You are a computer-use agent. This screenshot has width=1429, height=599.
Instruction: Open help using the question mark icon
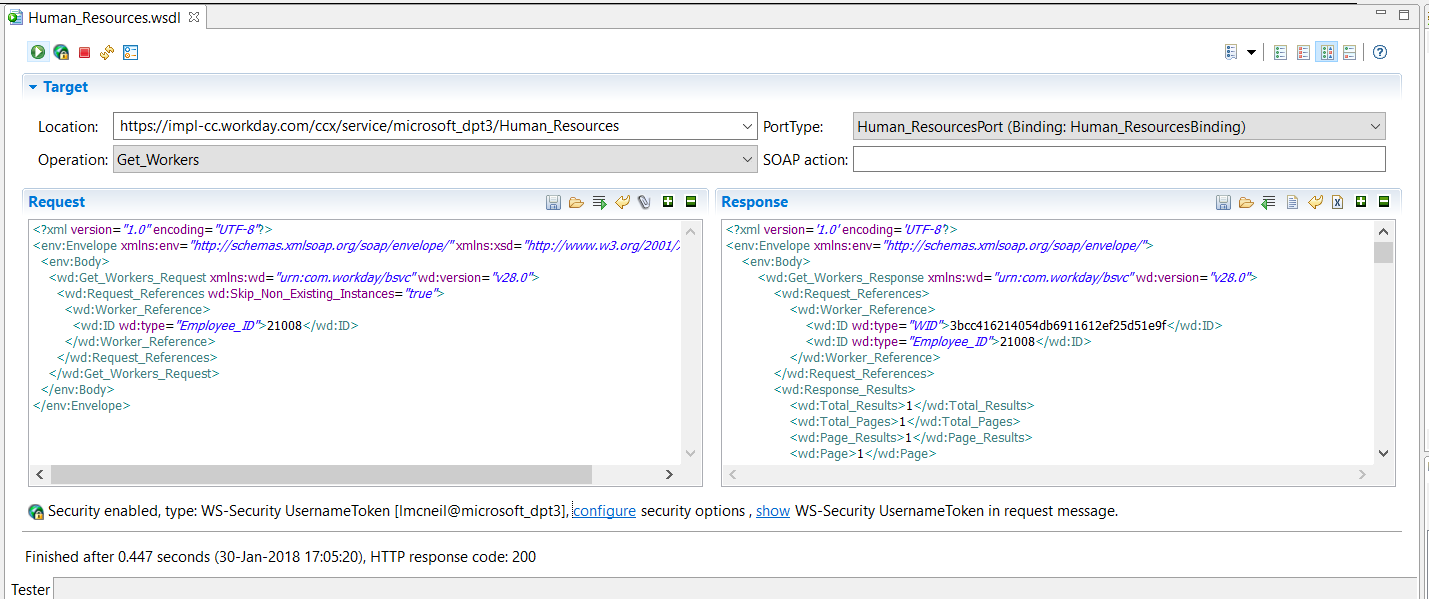(1380, 52)
